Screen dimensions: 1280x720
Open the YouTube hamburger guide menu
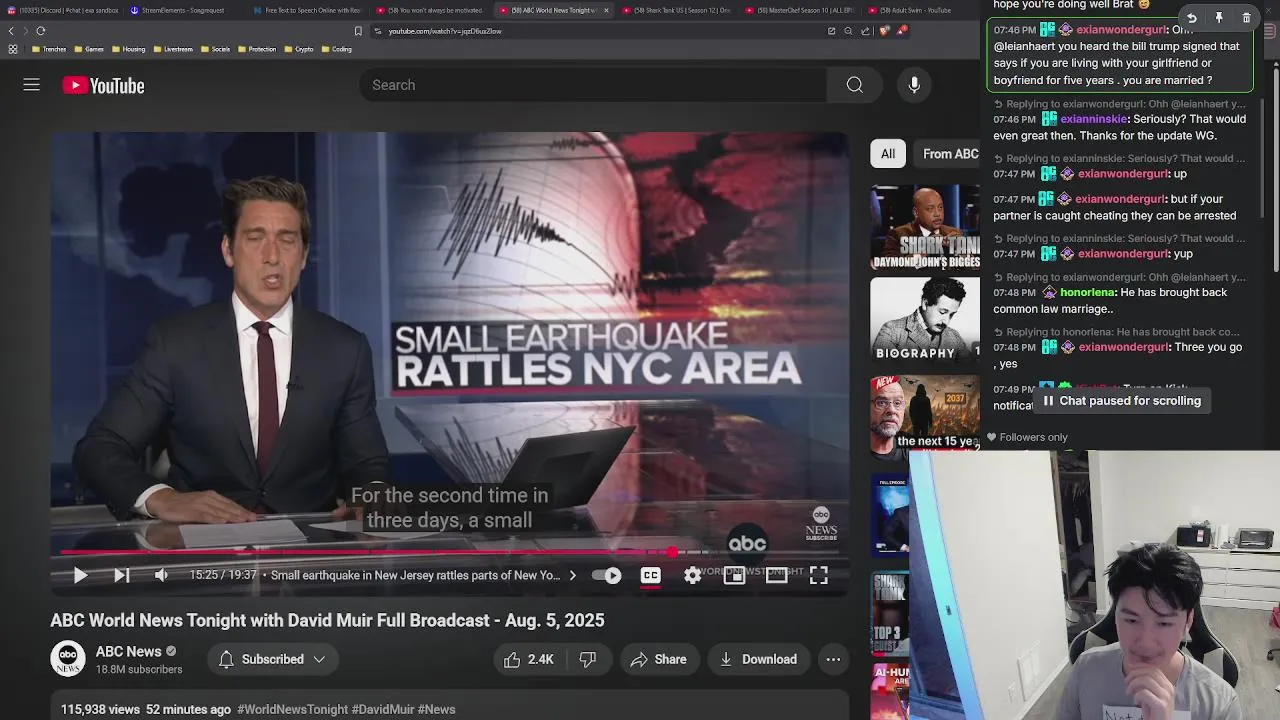[31, 85]
